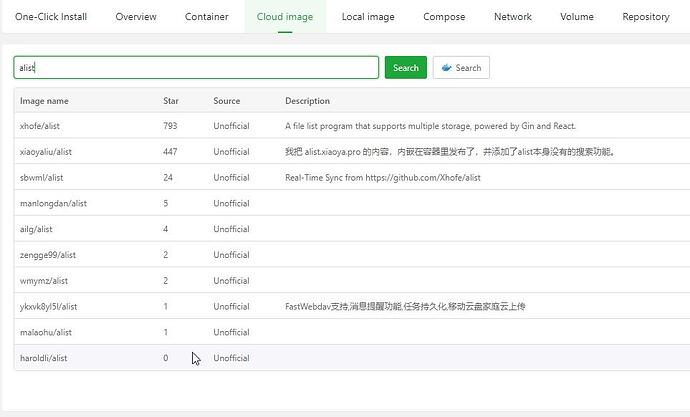This screenshot has height=417, width=690.
Task: Click Unofficial source in haroldli/alist row
Action: point(231,358)
